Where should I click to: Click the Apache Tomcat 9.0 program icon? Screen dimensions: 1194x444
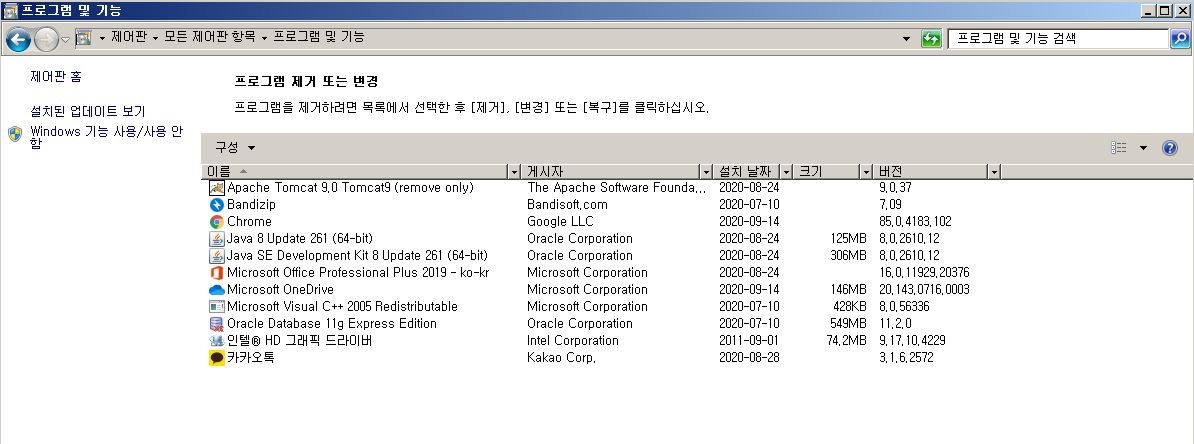pyautogui.click(x=217, y=187)
